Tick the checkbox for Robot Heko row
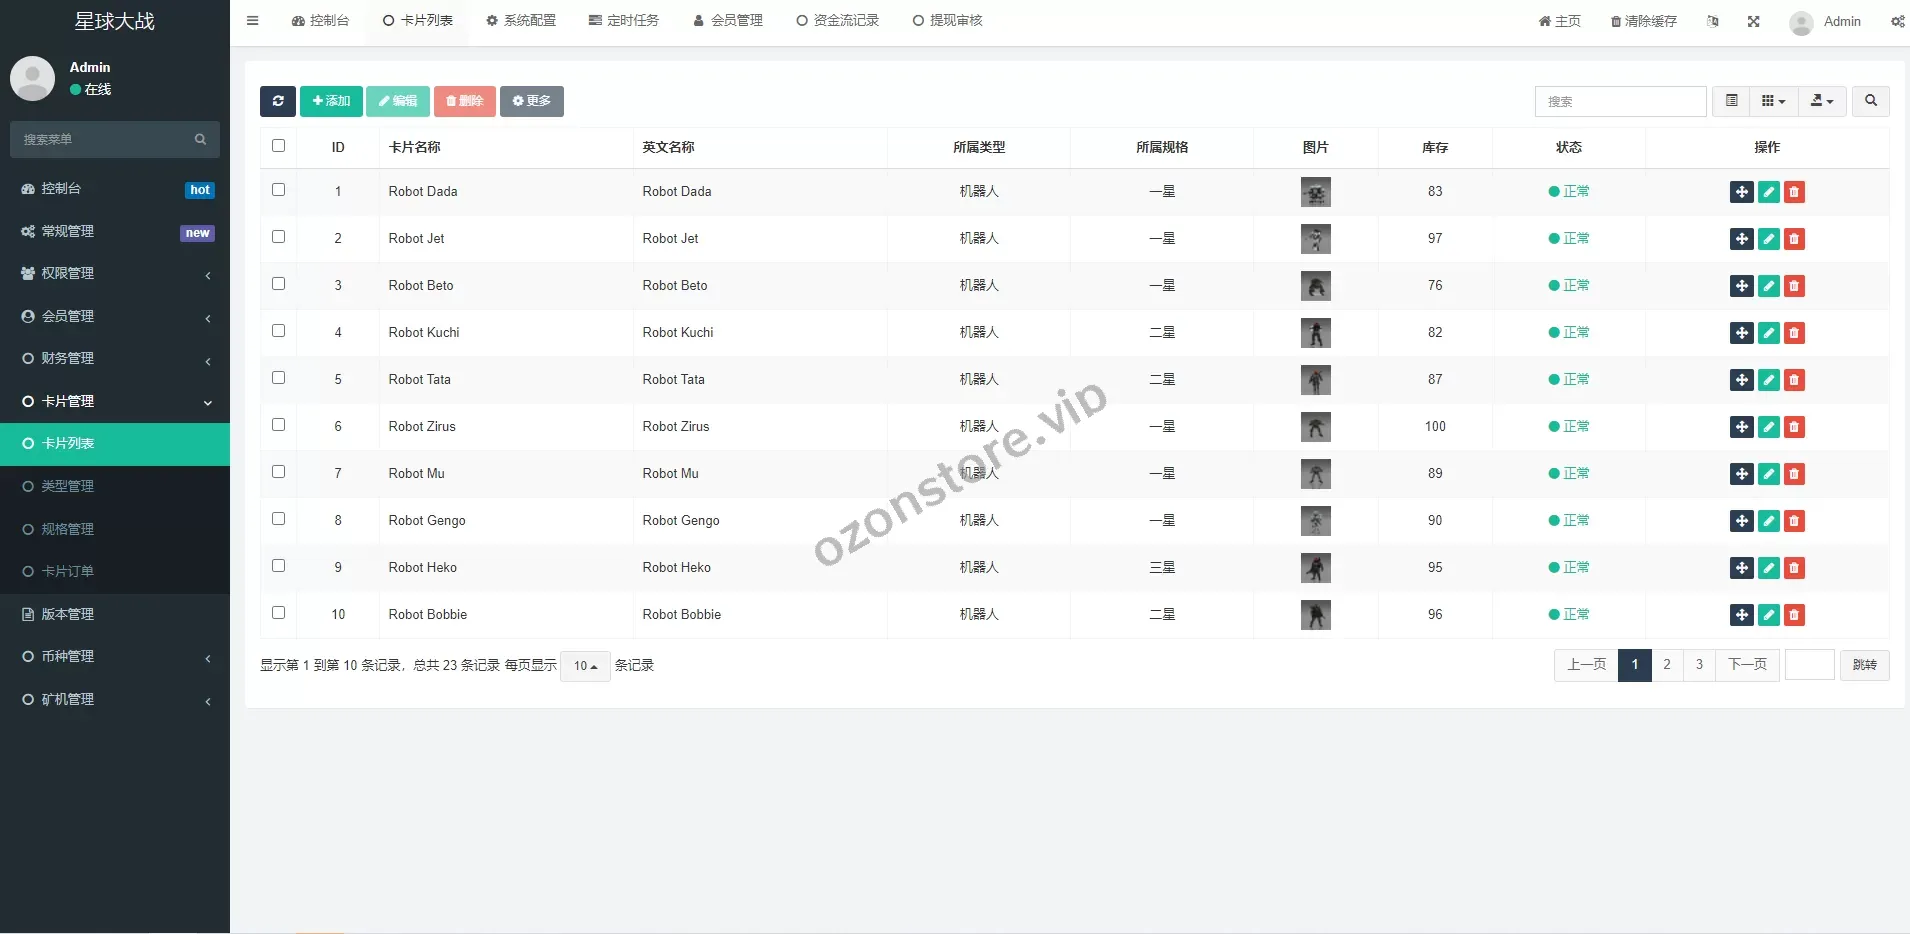This screenshot has width=1910, height=934. [x=279, y=566]
